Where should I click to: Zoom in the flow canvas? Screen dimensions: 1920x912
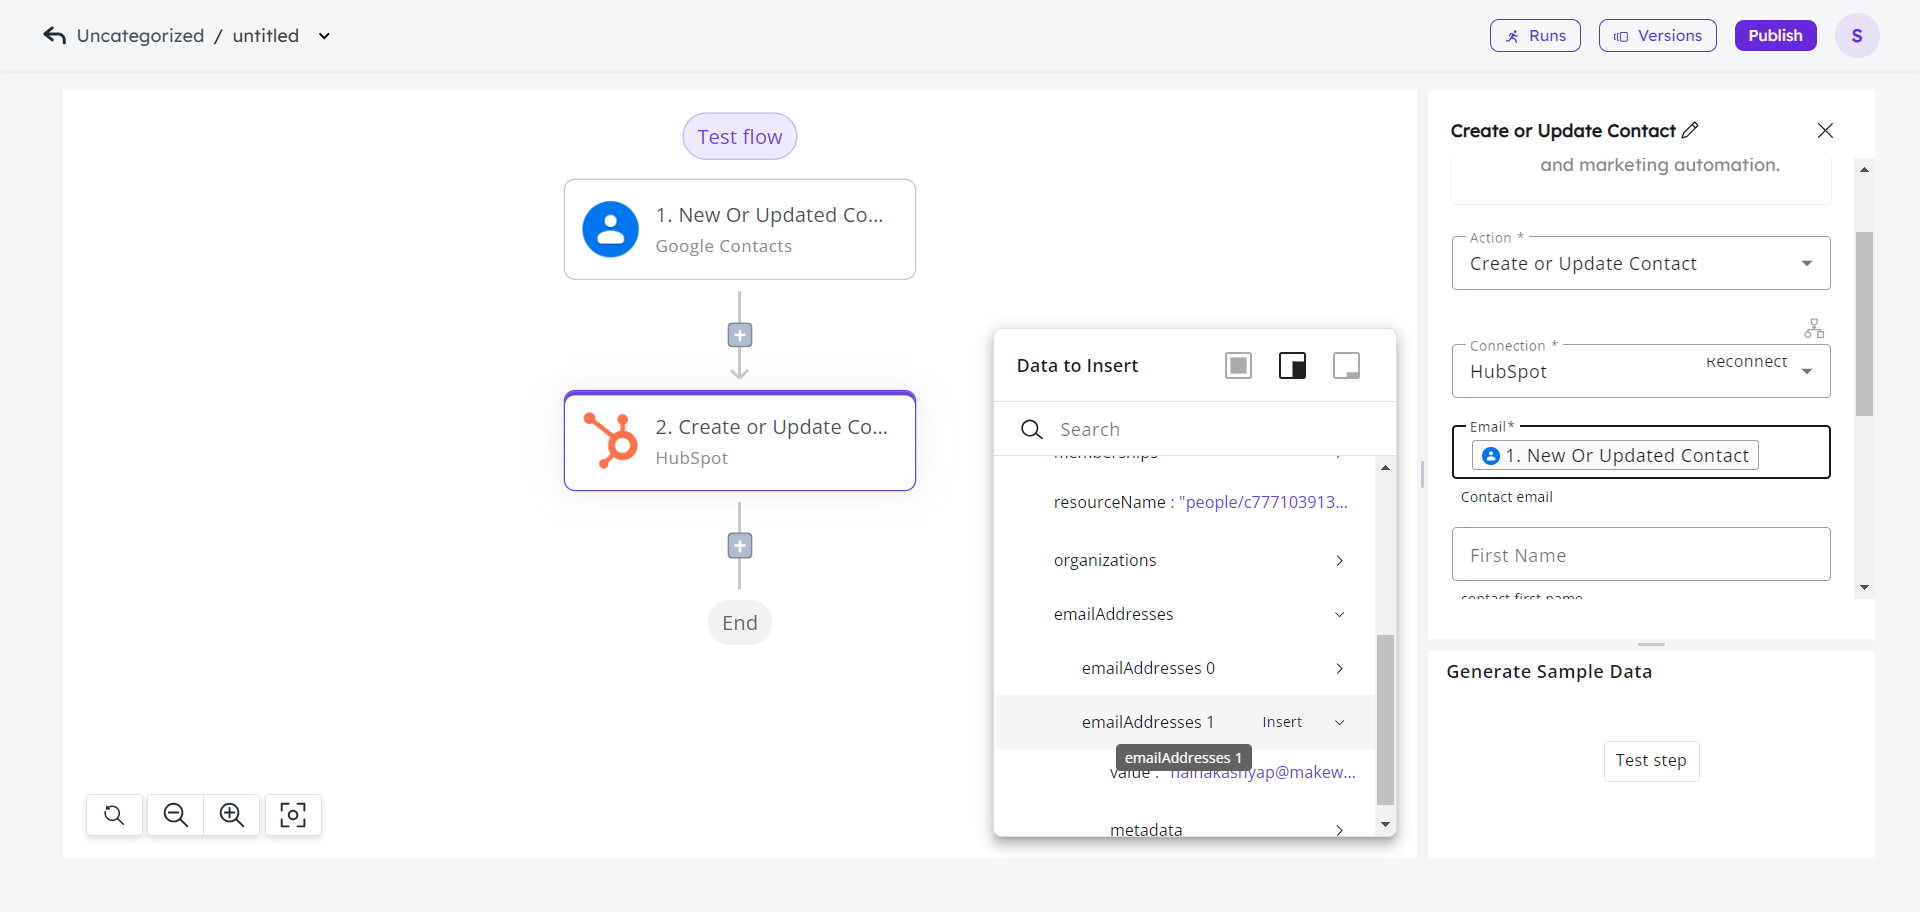pos(232,815)
